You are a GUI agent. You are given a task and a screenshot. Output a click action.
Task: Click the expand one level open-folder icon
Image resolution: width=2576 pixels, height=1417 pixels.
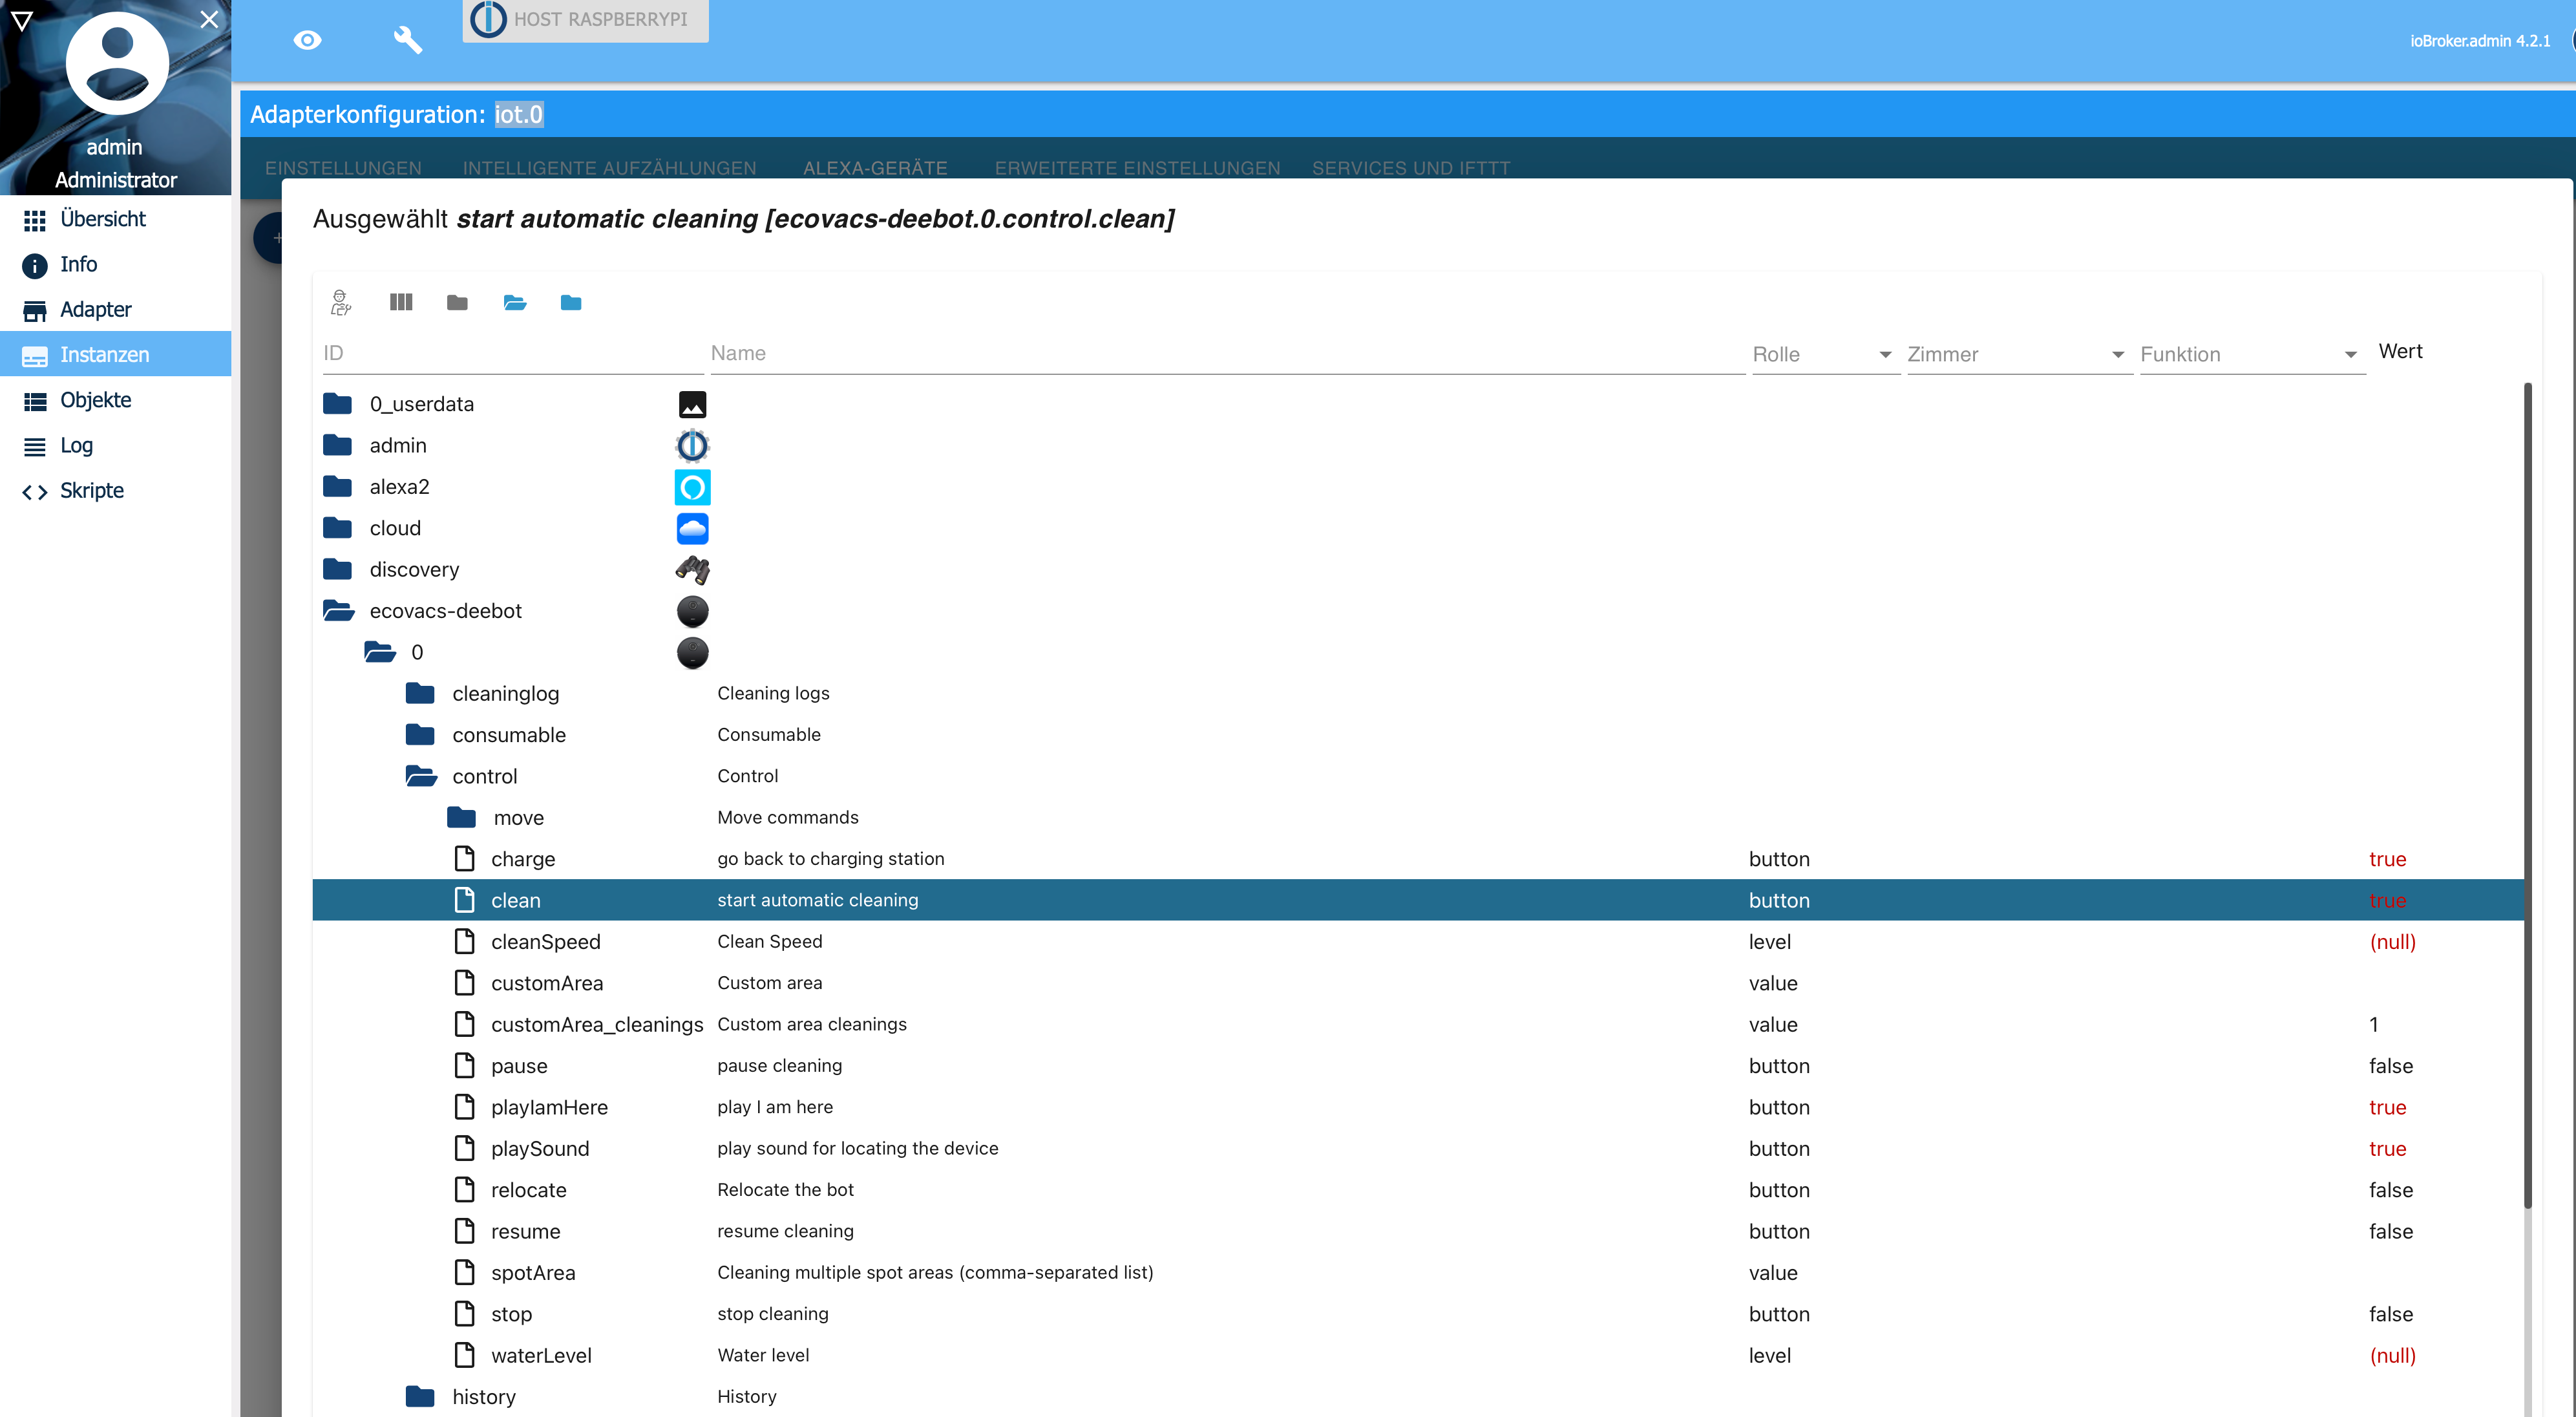click(515, 302)
